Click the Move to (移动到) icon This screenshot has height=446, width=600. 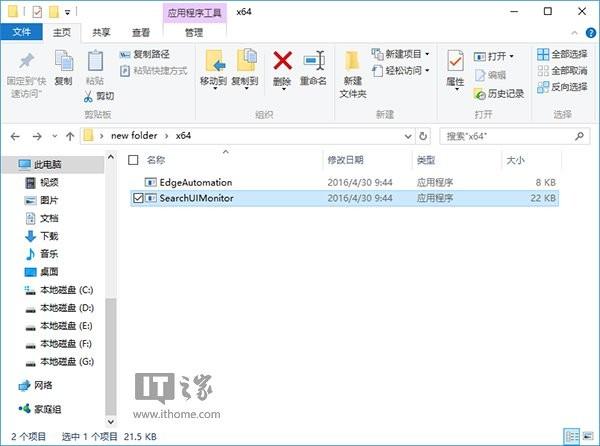(x=214, y=61)
